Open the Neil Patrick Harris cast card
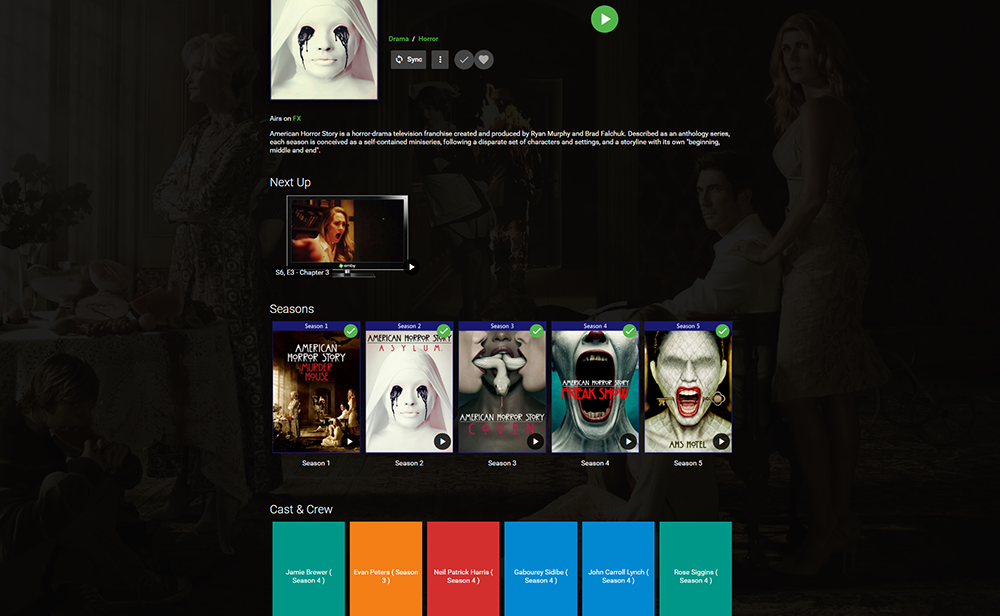The height and width of the screenshot is (616, 1000). click(x=463, y=569)
